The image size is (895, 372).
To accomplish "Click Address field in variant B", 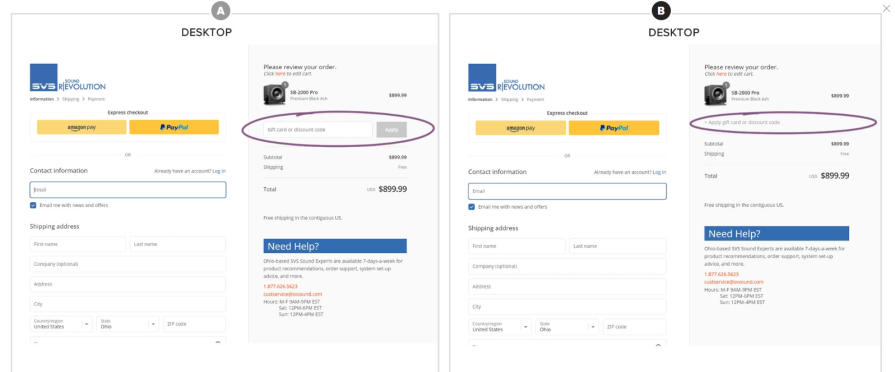I will click(567, 286).
